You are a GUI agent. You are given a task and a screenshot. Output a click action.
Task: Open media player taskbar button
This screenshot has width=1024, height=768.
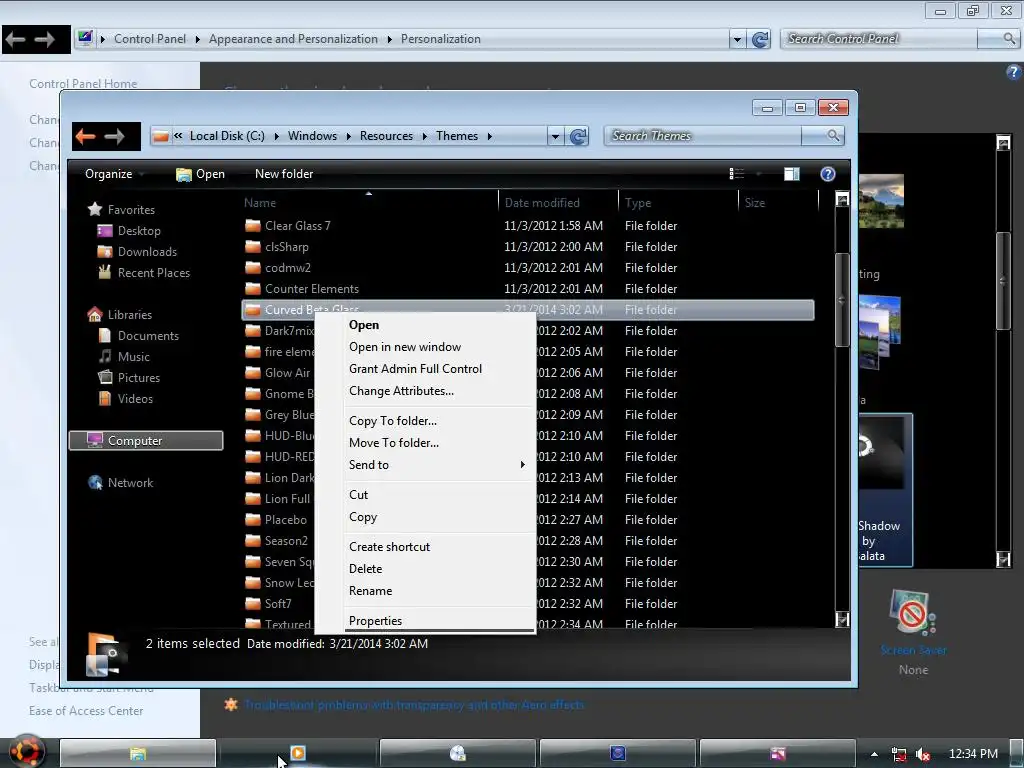pos(298,753)
